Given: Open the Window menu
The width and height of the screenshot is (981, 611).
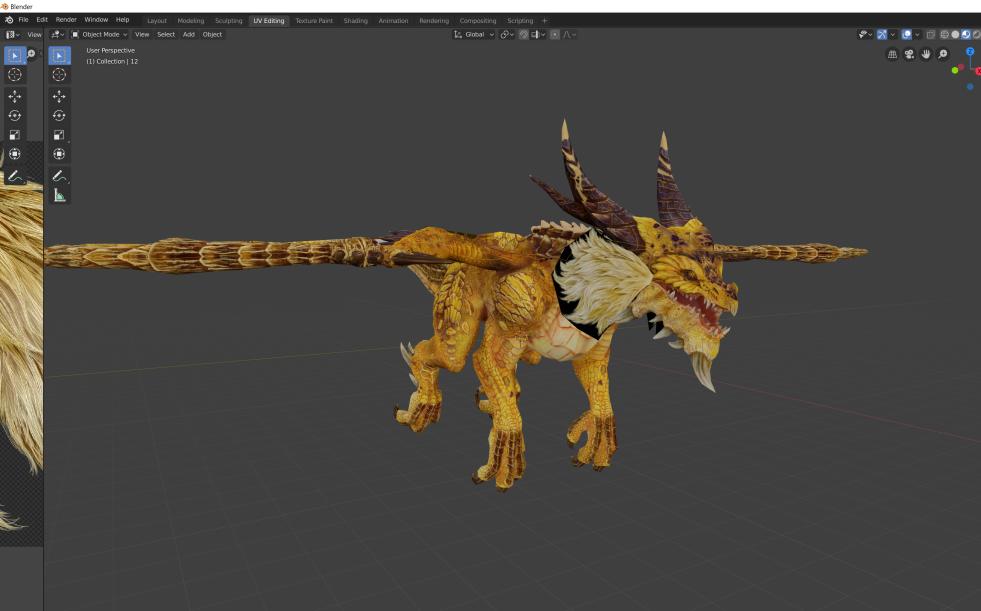Looking at the screenshot, I should [96, 20].
